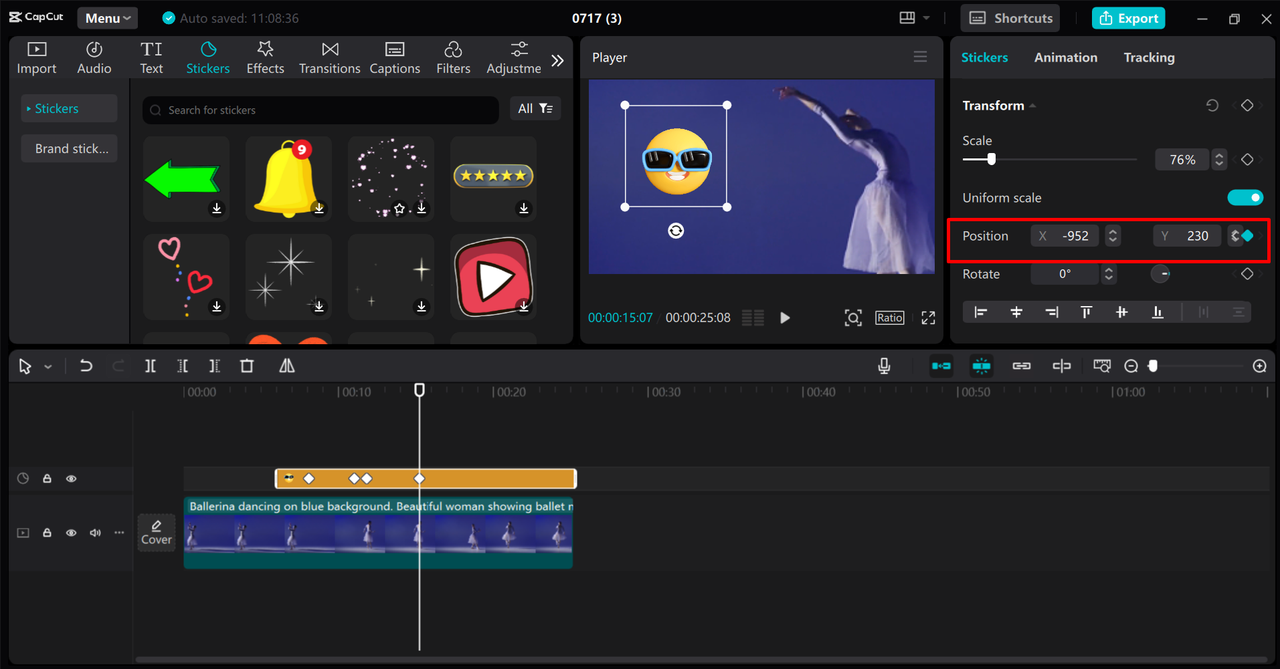Open the selection tool dropdown arrow
Viewport: 1280px width, 669px height.
(47, 367)
